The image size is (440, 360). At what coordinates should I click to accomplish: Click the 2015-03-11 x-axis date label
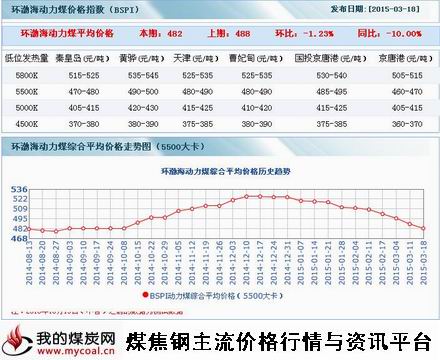tap(410, 263)
